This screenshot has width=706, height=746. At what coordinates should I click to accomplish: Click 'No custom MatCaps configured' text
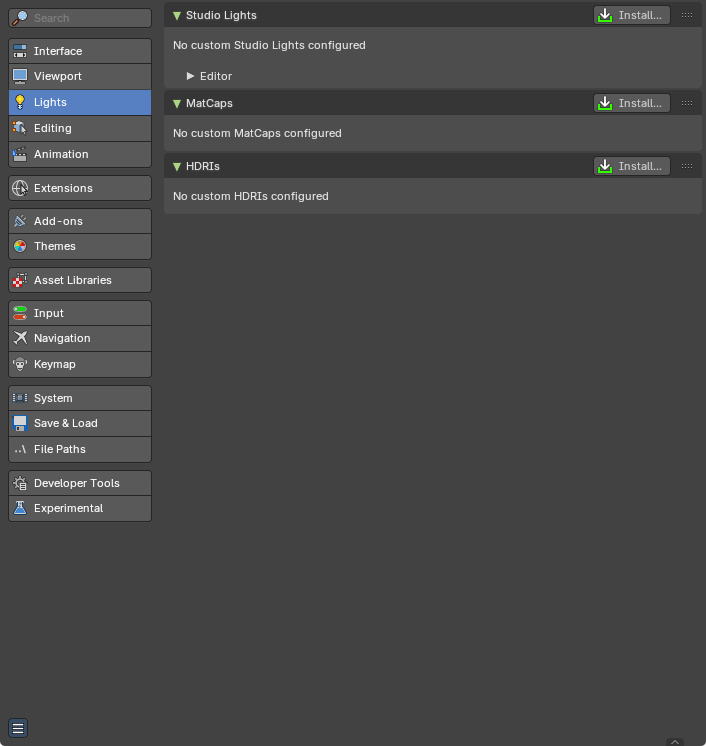257,133
